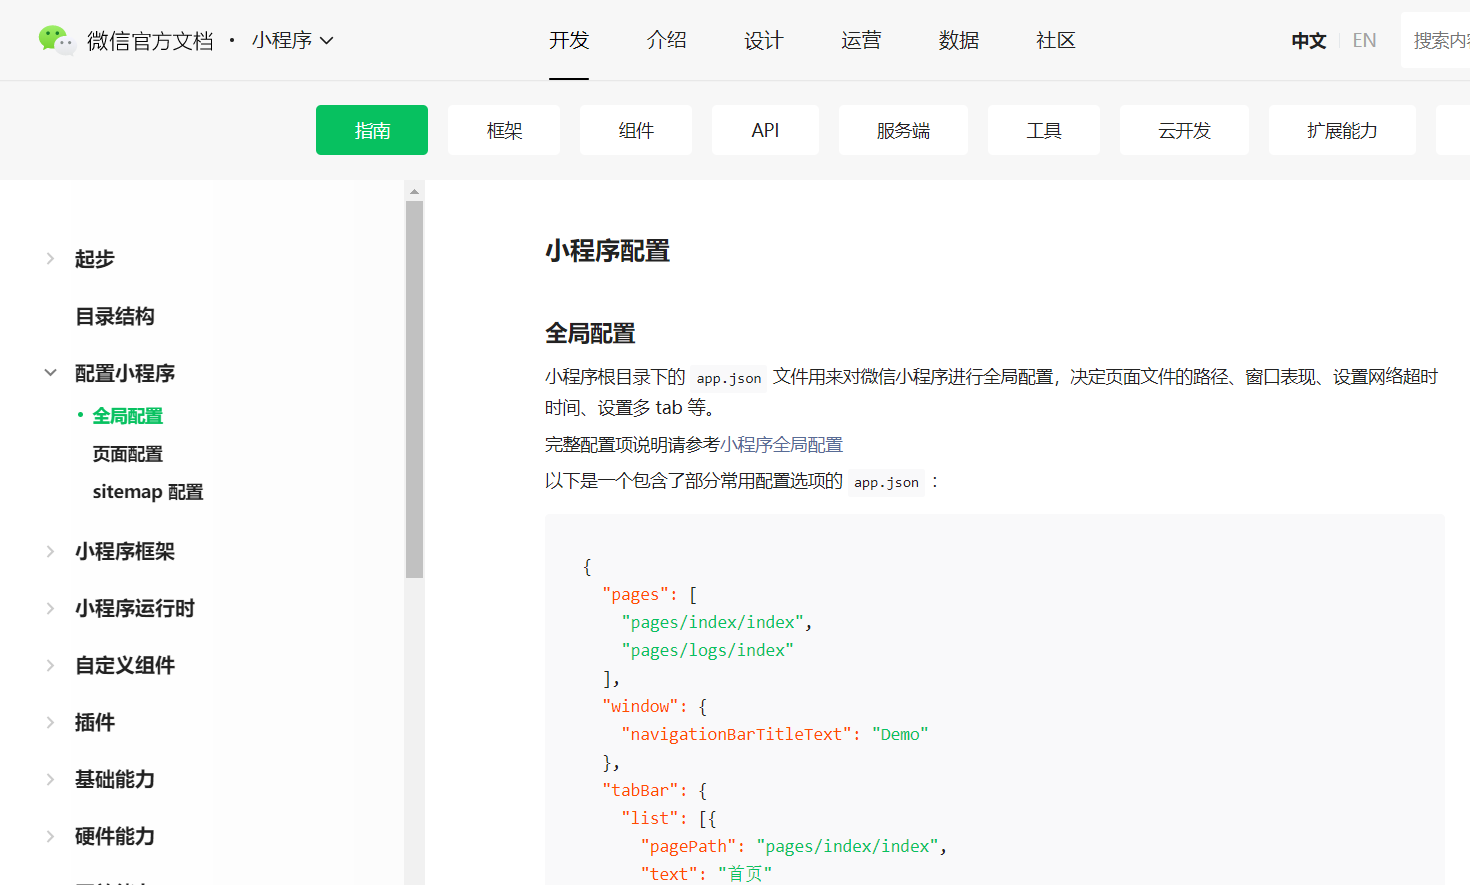The height and width of the screenshot is (885, 1470).
Task: Select the 组件 sub-tab
Action: pos(636,130)
